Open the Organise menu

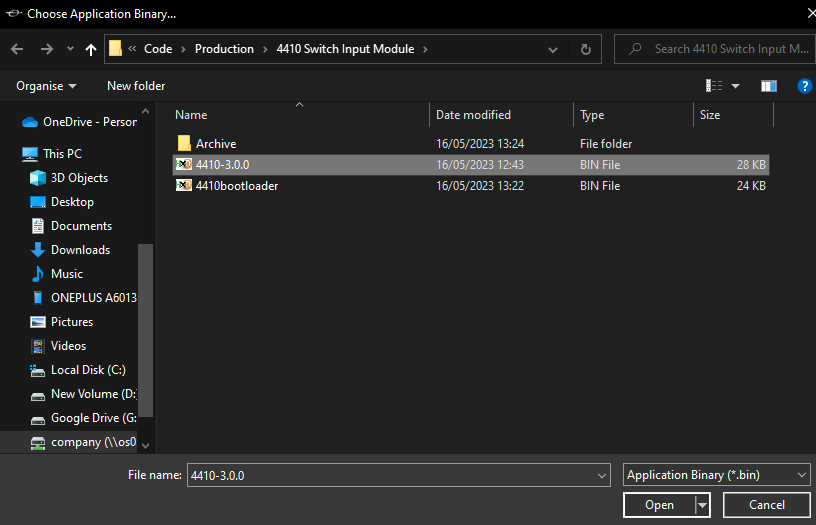pos(46,86)
